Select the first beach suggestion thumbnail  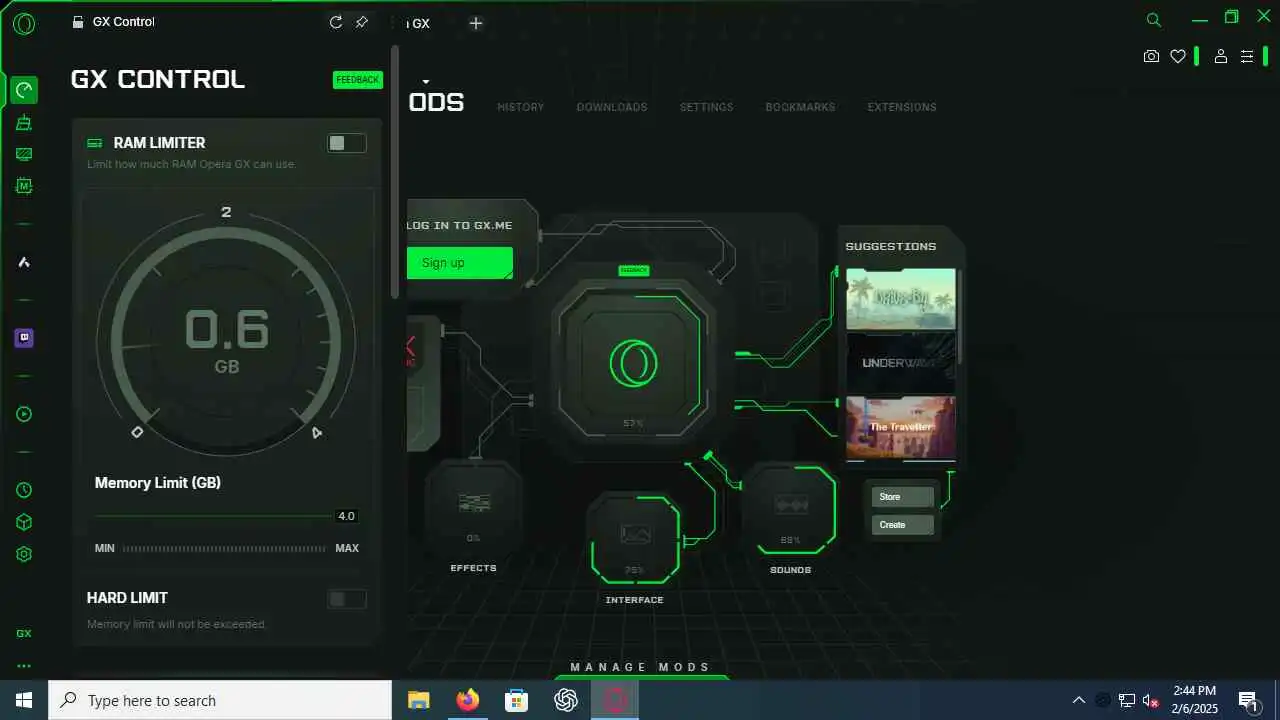[x=901, y=299]
